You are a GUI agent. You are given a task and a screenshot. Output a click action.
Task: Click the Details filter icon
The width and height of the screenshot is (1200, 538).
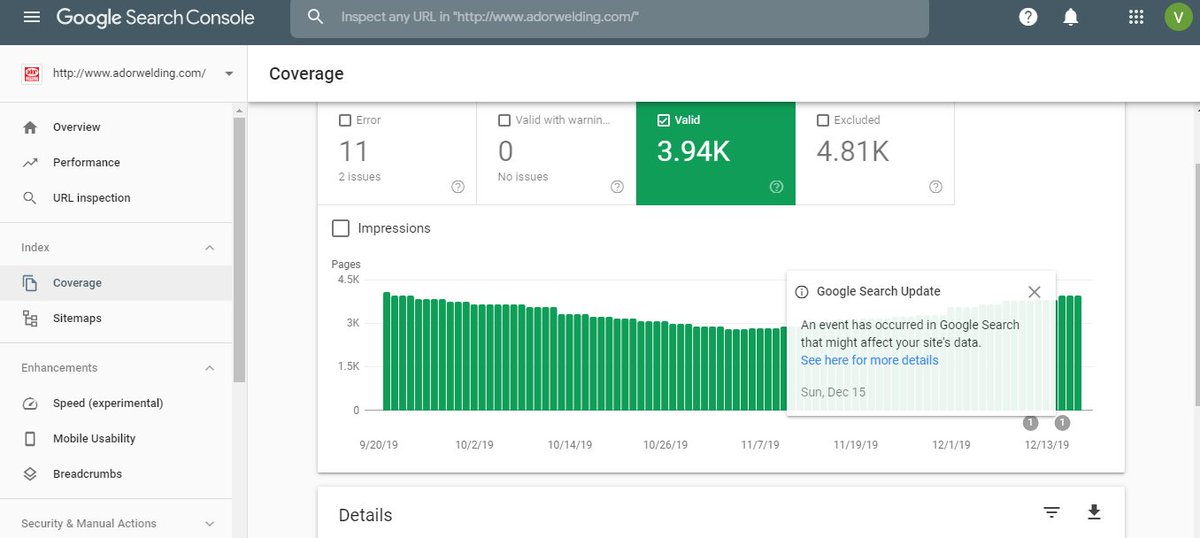tap(1051, 512)
